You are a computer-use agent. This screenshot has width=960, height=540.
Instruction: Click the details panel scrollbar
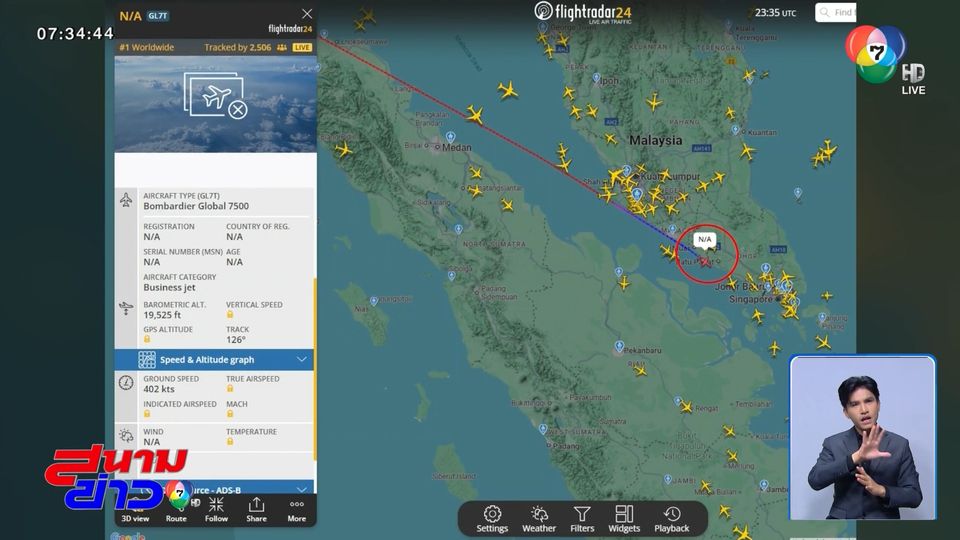coord(315,369)
